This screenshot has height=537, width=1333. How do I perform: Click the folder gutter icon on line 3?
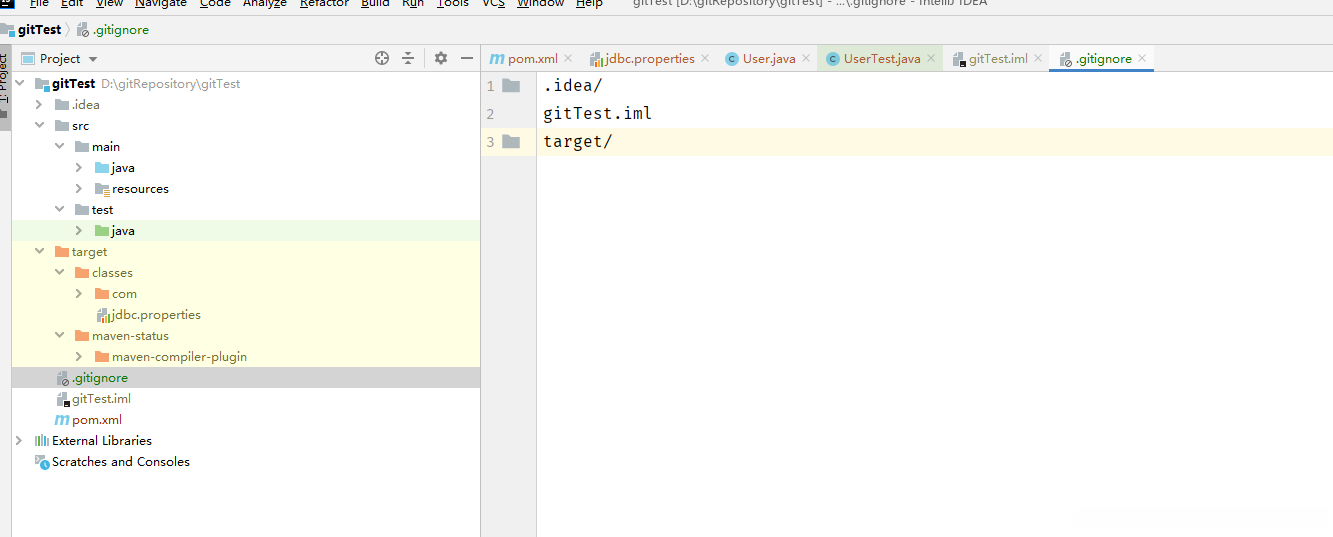click(511, 142)
